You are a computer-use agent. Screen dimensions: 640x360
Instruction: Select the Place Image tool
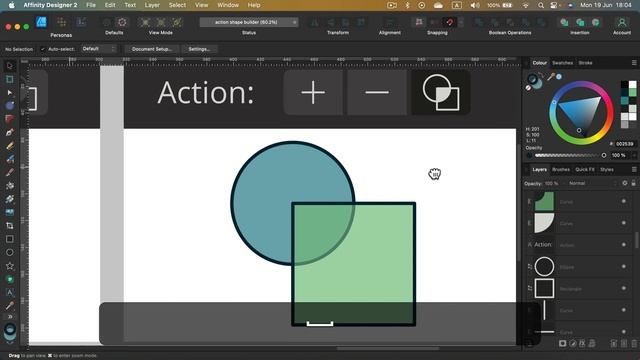(x=9, y=212)
